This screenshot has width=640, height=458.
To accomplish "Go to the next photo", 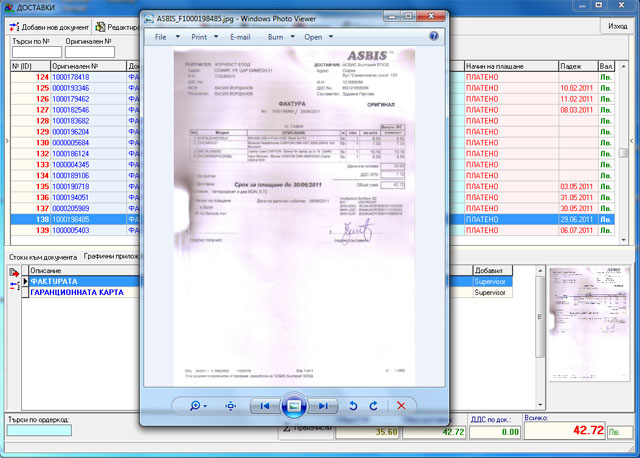I will (x=323, y=406).
